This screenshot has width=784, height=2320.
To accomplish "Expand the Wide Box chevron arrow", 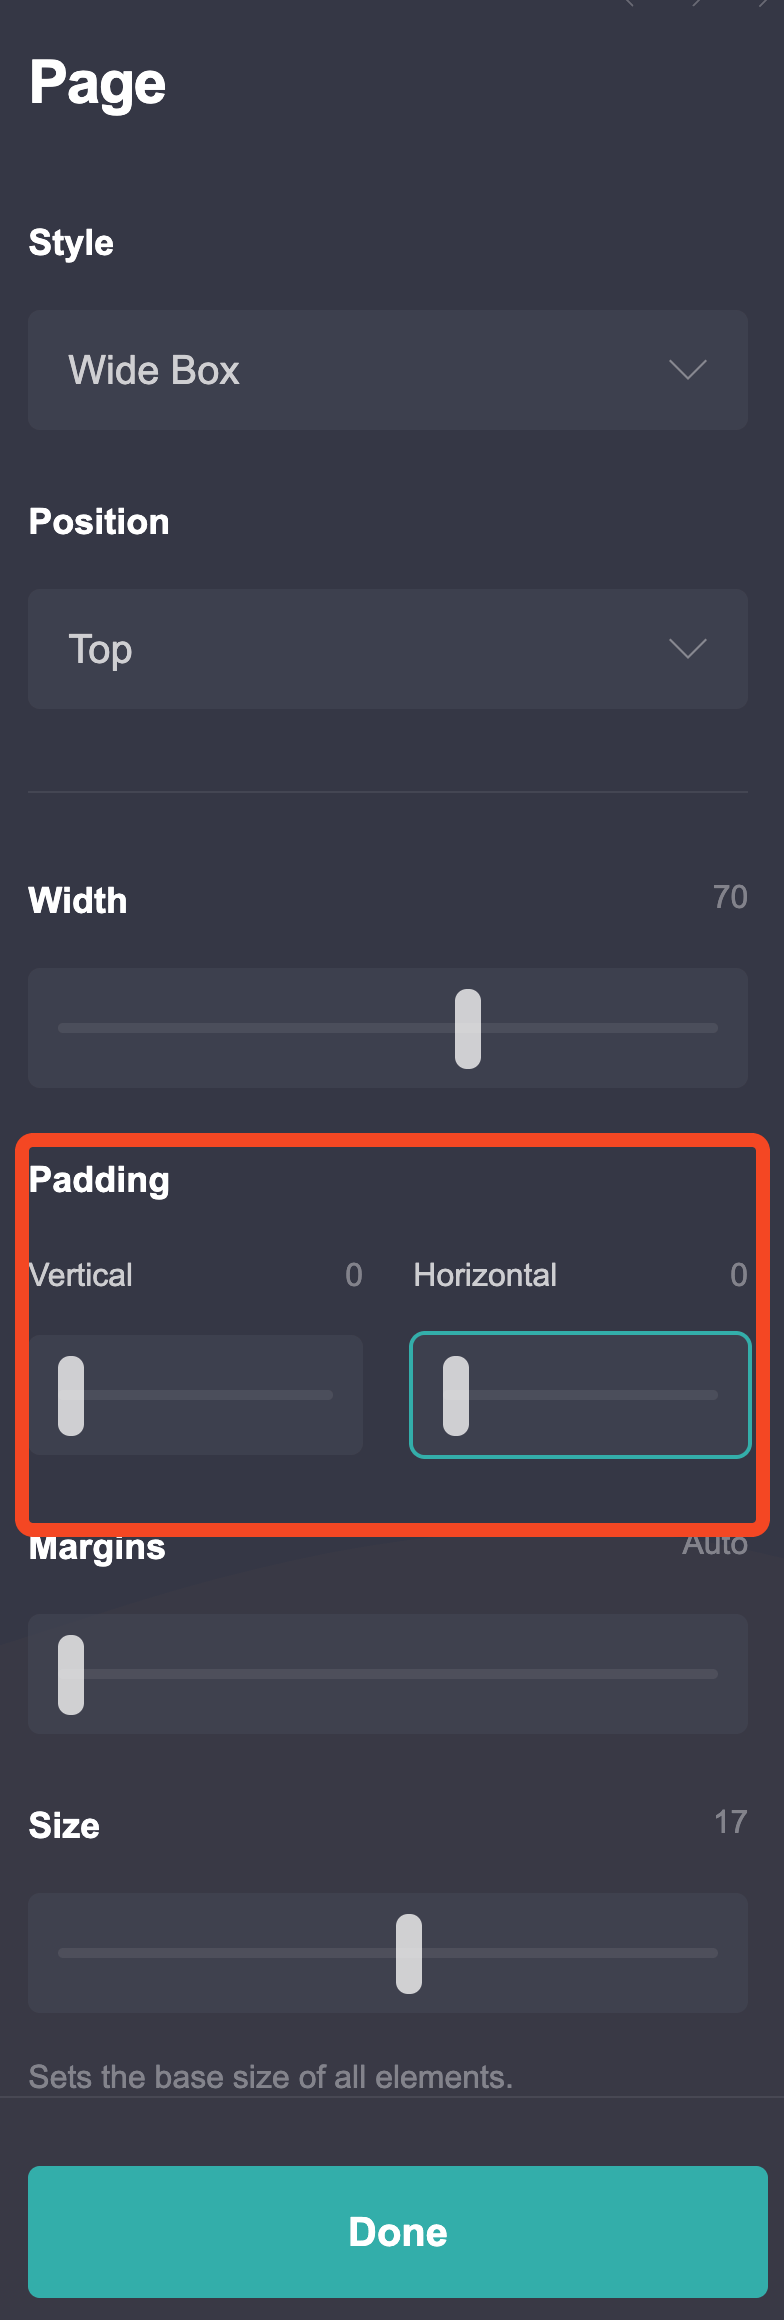I will (687, 371).
